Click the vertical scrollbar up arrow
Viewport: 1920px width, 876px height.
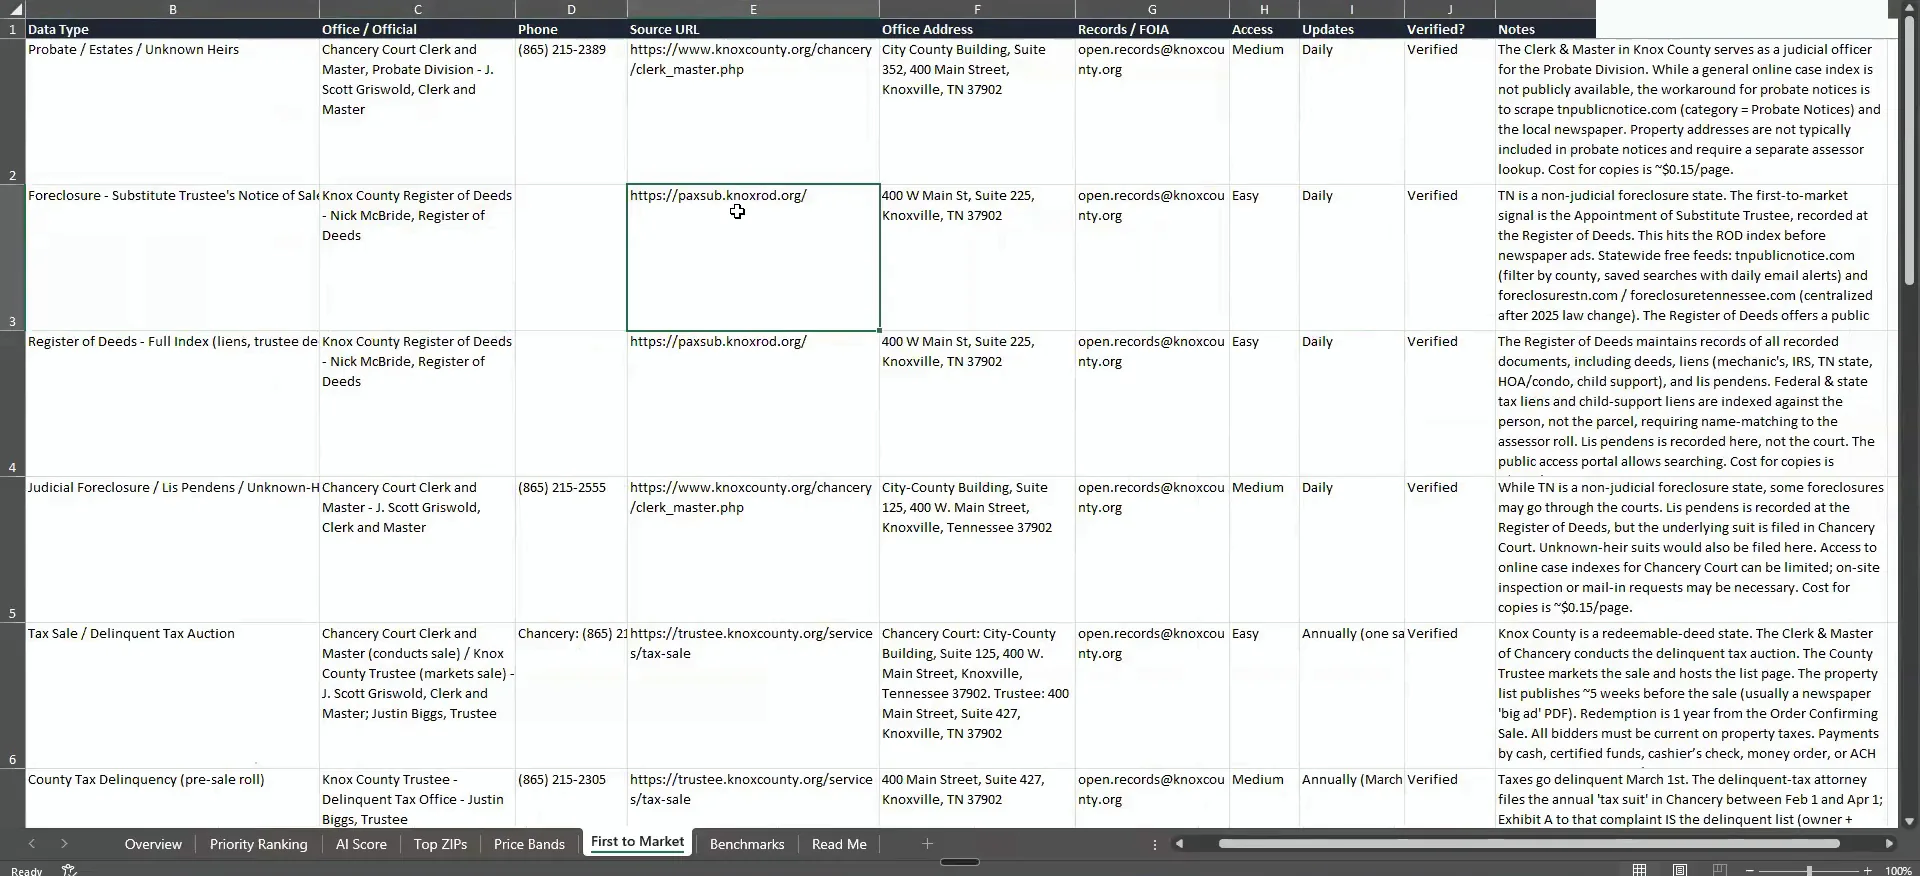[x=1909, y=9]
